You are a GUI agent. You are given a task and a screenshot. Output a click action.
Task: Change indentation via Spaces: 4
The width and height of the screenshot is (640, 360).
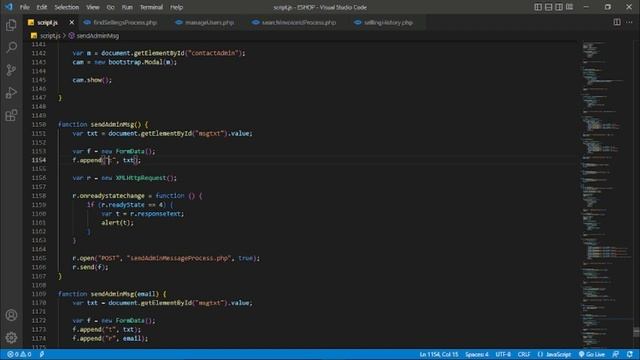[477, 354]
